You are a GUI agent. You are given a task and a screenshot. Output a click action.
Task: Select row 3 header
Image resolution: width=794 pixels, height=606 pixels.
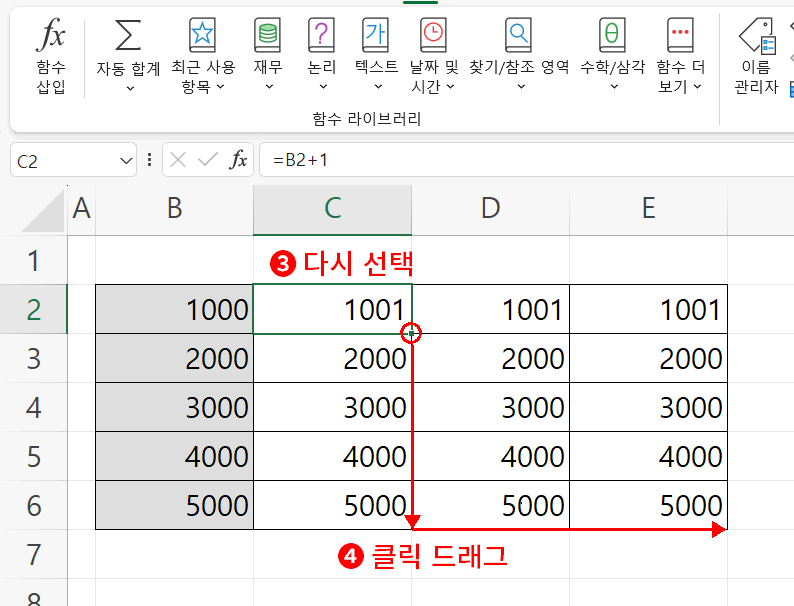(33, 358)
